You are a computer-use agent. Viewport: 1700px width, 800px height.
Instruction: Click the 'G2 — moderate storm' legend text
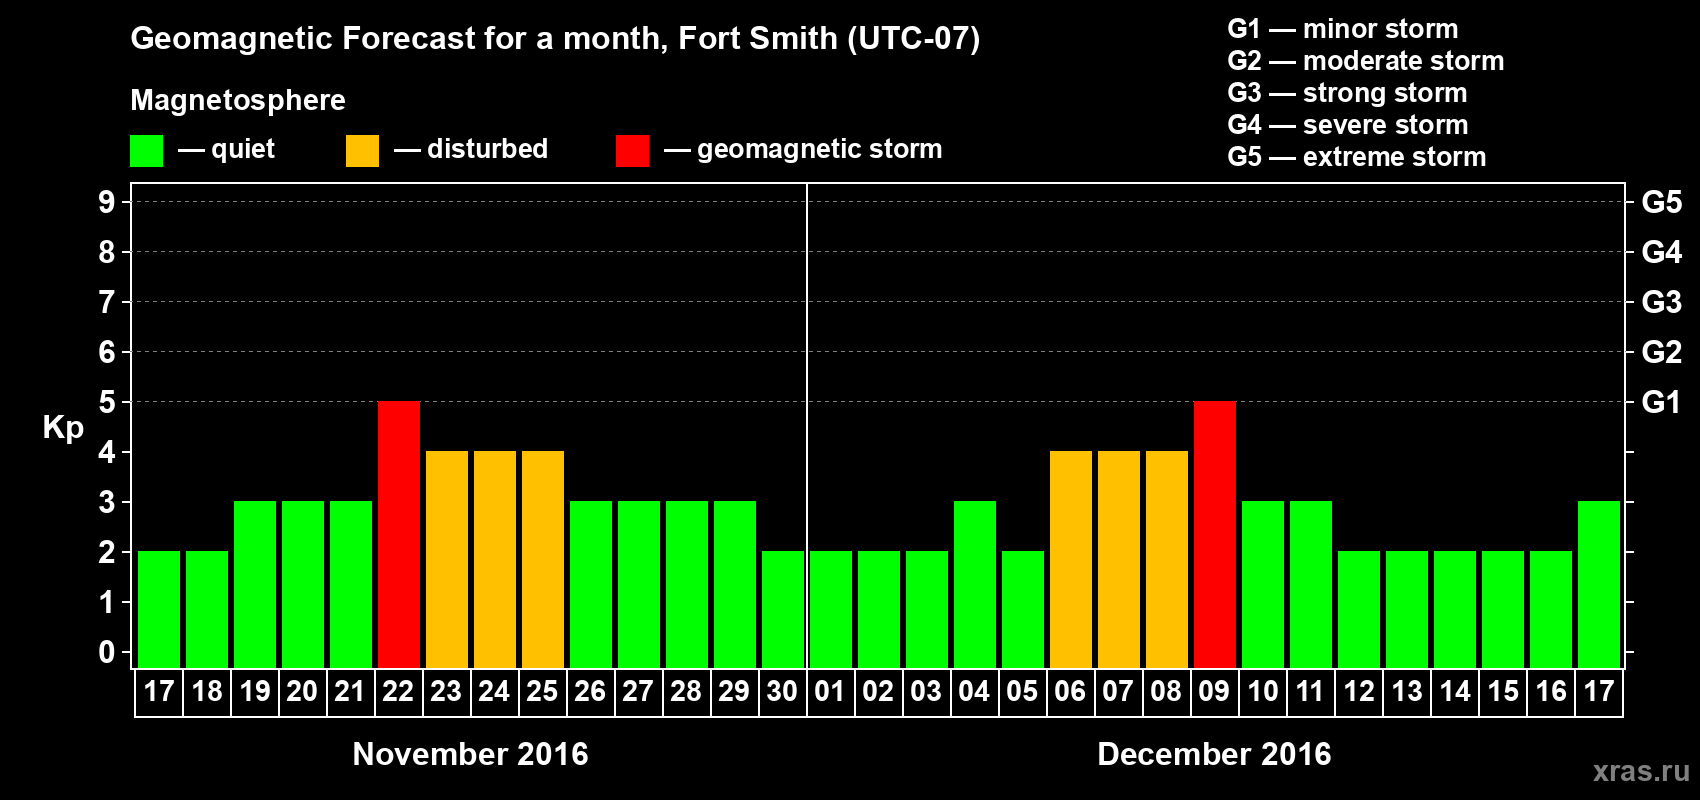[1366, 61]
